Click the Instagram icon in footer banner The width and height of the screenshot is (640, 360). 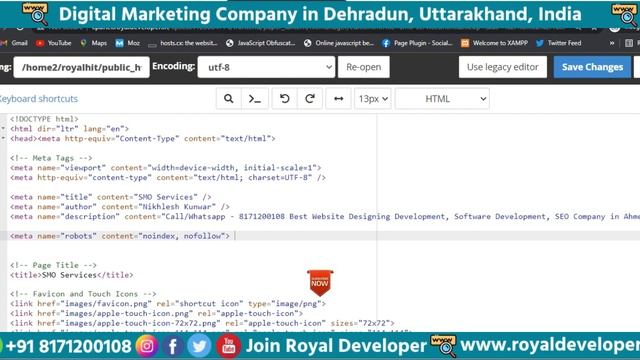(147, 346)
